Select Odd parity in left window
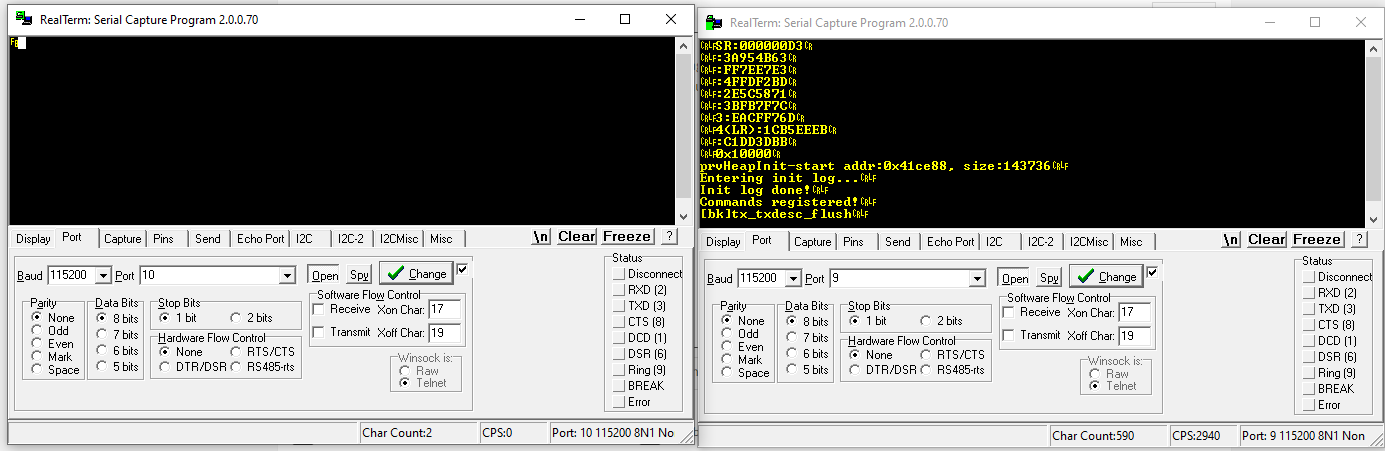 53,331
